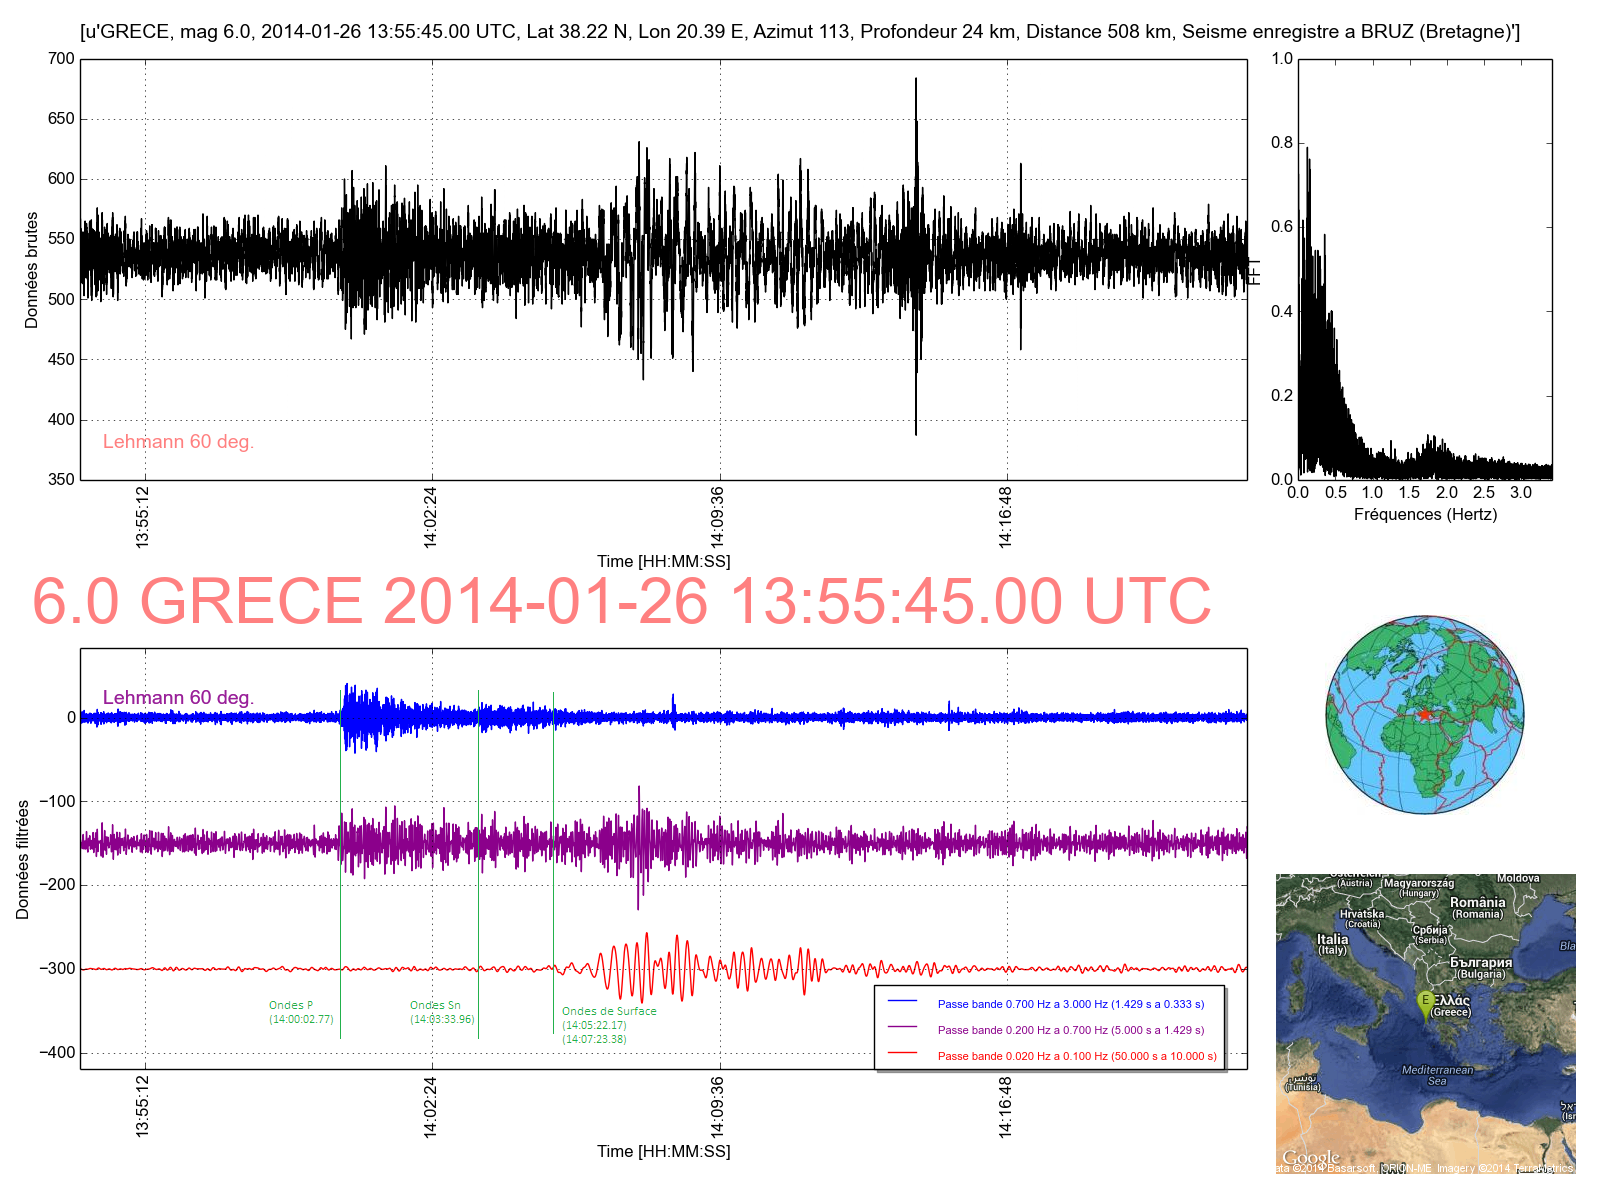
Task: Click the red star on the globe
Action: coord(1425,713)
